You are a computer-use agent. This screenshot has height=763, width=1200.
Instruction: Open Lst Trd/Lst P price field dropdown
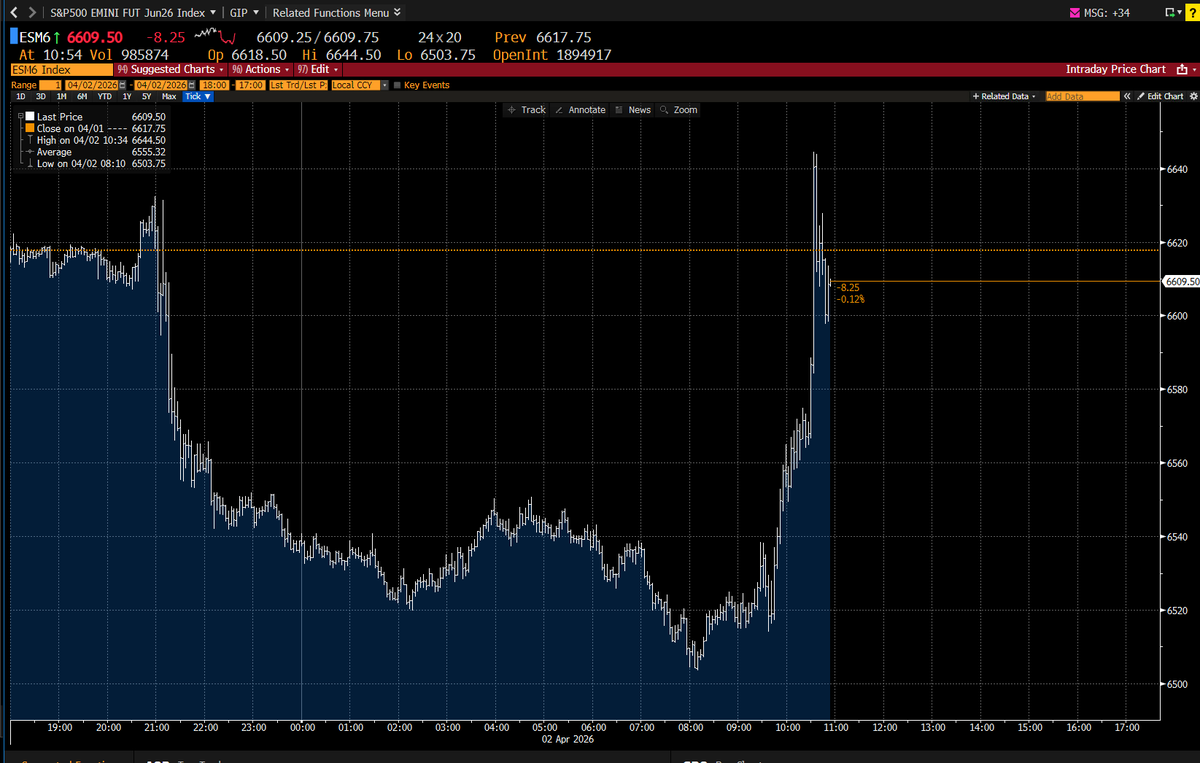[298, 85]
